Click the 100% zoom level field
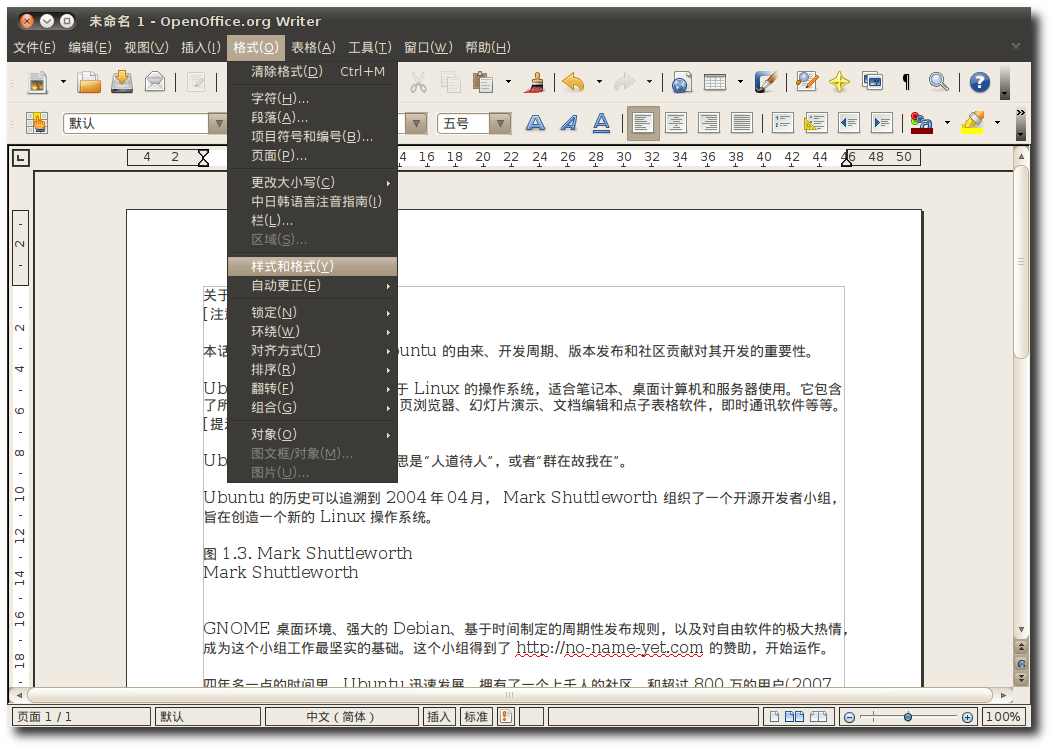This screenshot has width=1054, height=750. tap(1003, 717)
